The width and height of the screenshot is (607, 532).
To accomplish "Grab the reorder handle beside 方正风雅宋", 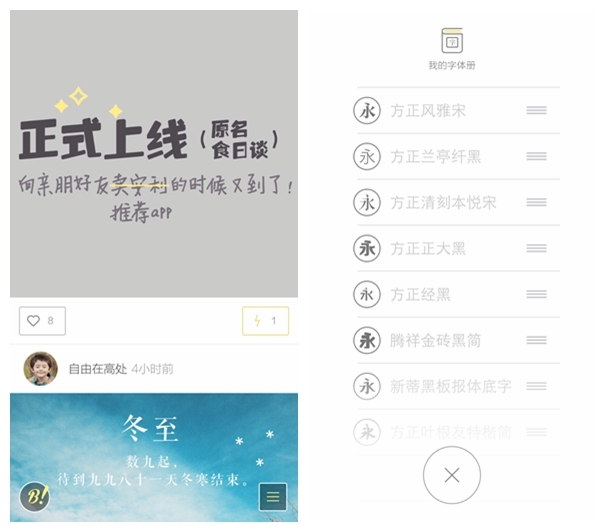I will (x=537, y=111).
